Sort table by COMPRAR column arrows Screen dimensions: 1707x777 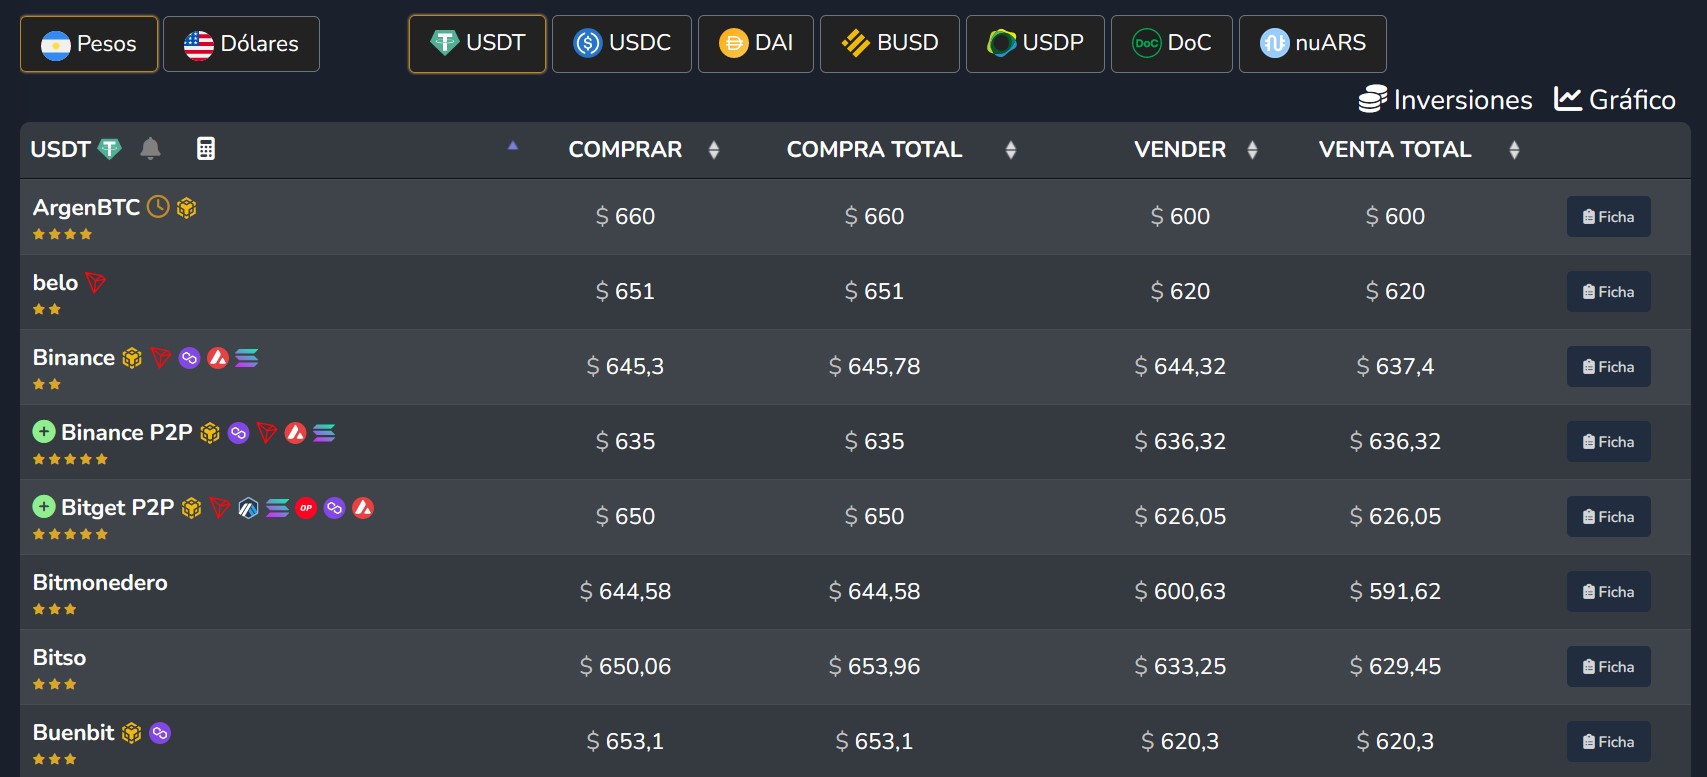pyautogui.click(x=713, y=150)
